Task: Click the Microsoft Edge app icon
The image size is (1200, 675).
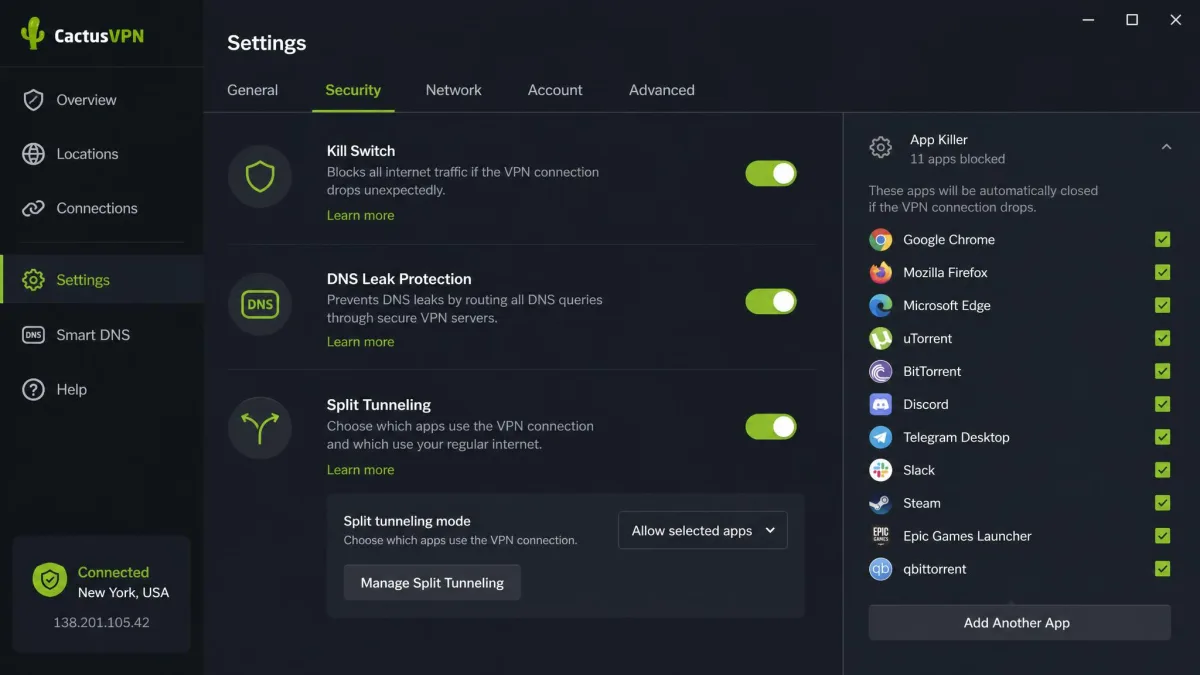Action: coord(881,306)
